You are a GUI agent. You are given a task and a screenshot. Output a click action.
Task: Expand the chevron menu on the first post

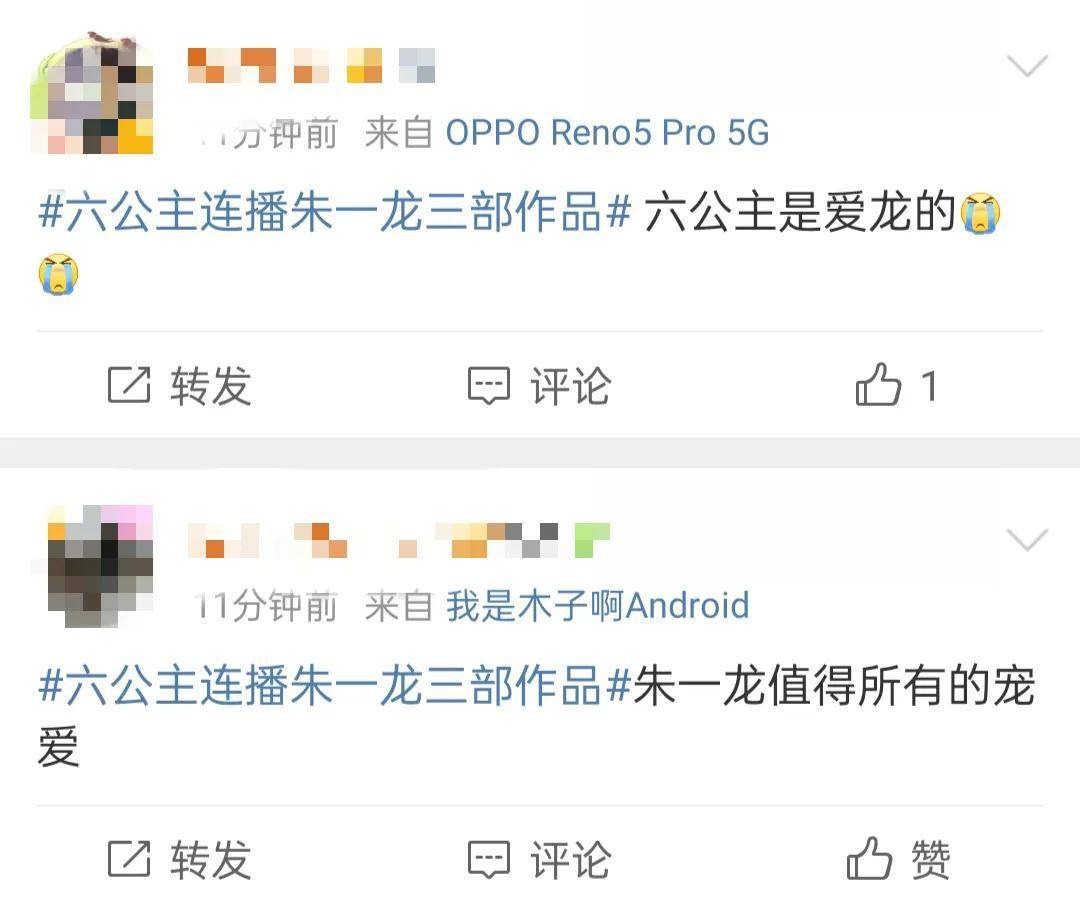pyautogui.click(x=1027, y=65)
